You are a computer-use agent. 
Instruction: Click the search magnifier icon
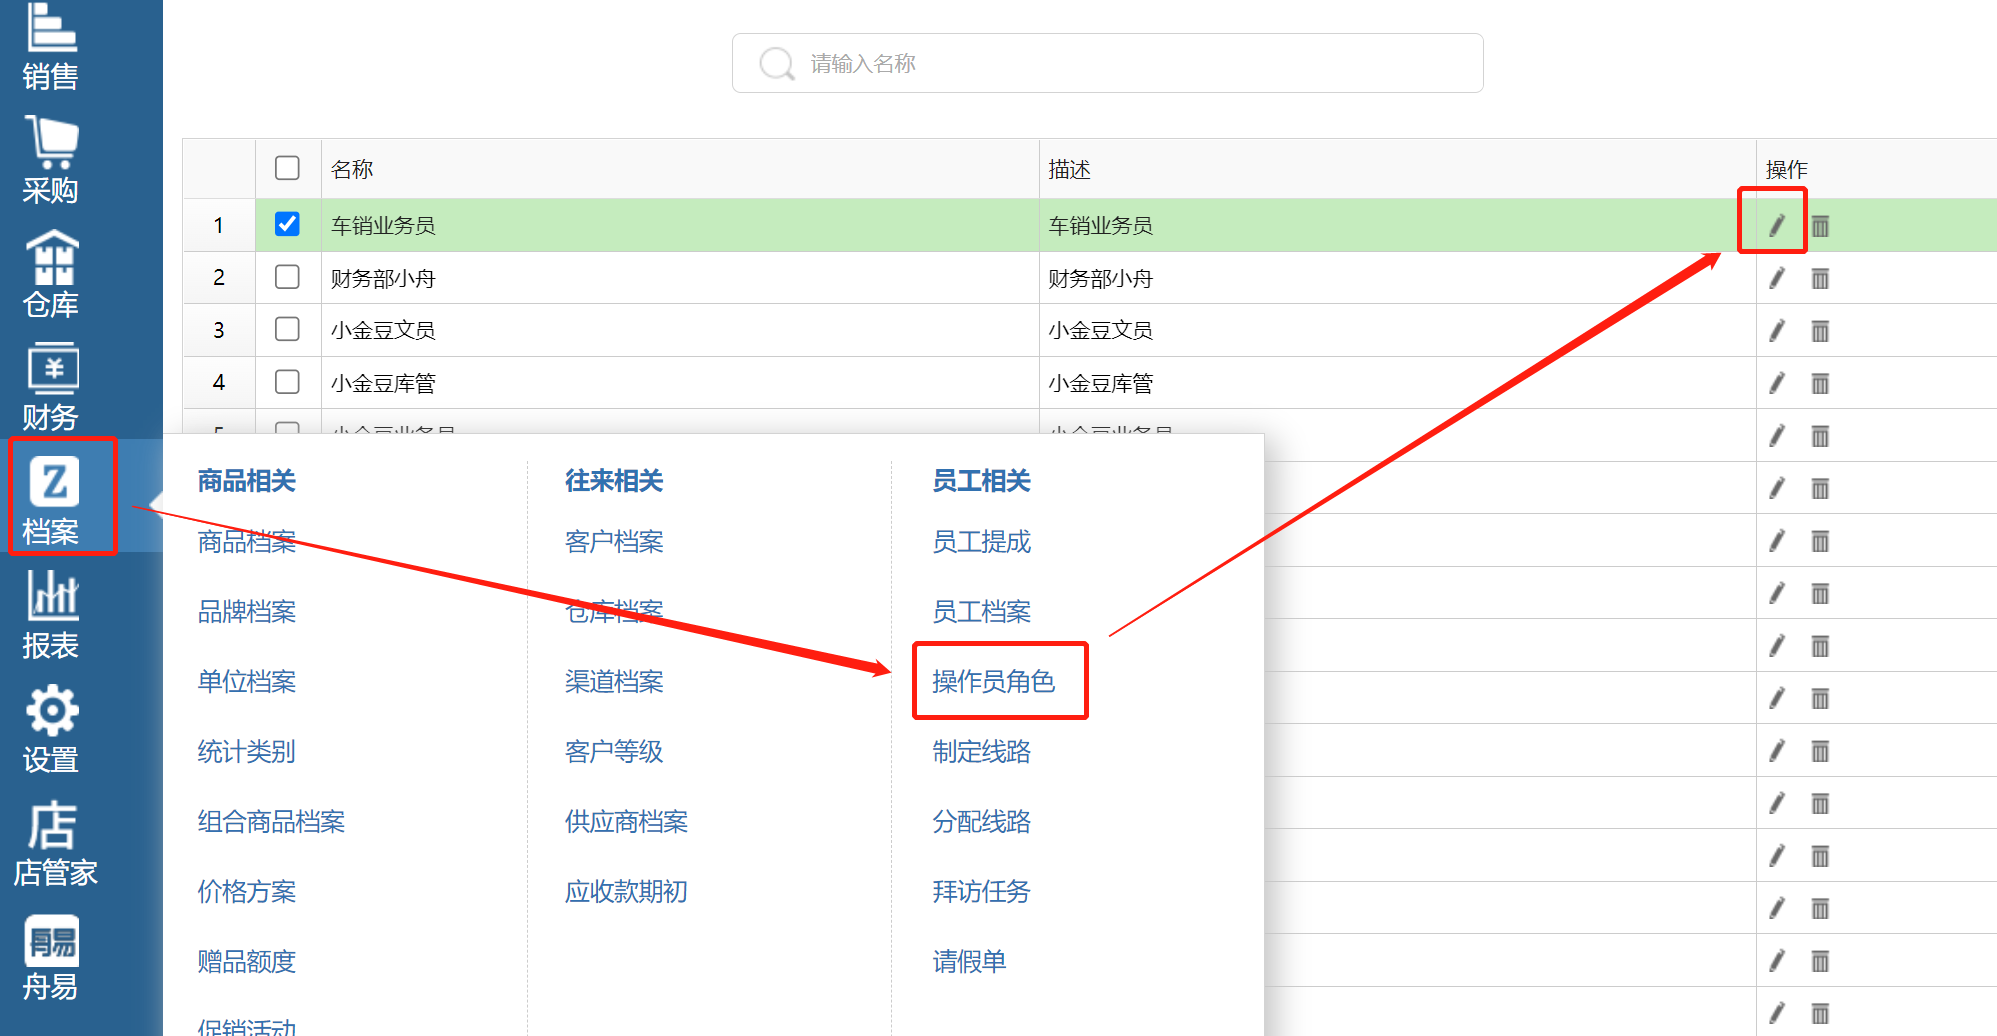tap(776, 64)
